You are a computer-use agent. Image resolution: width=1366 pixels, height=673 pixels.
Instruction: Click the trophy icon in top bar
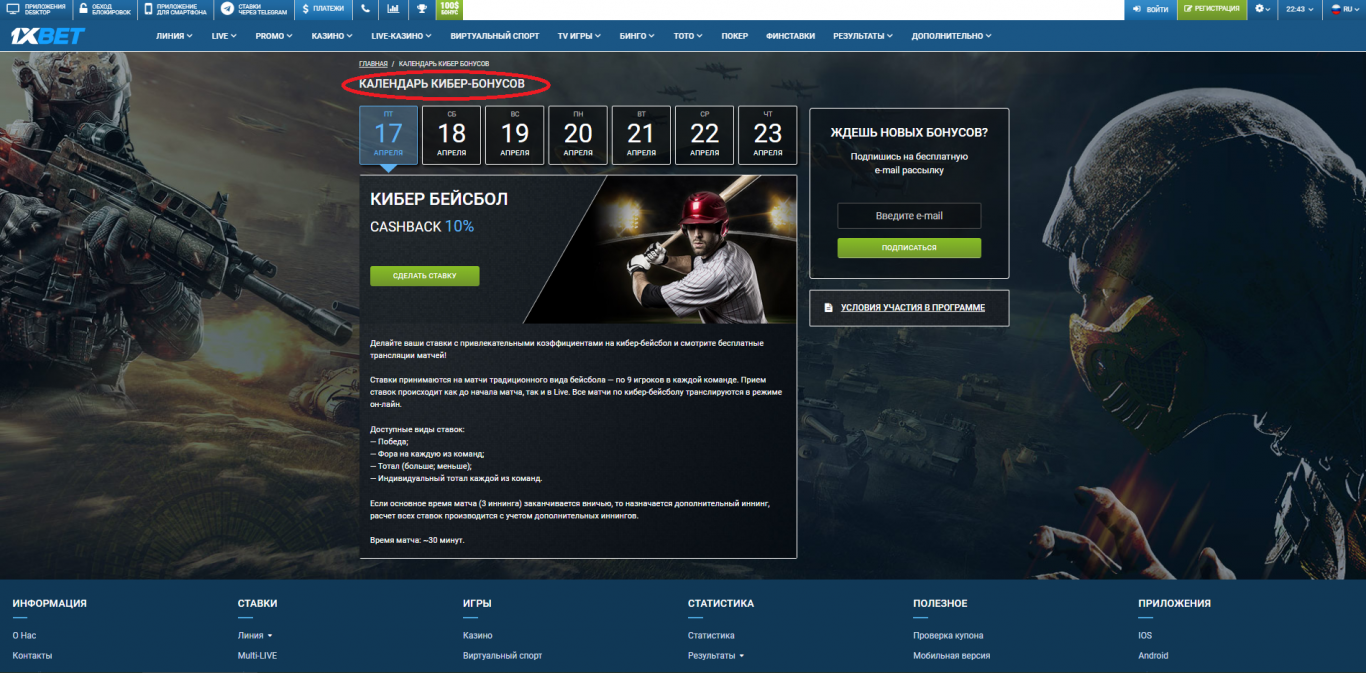(422, 9)
